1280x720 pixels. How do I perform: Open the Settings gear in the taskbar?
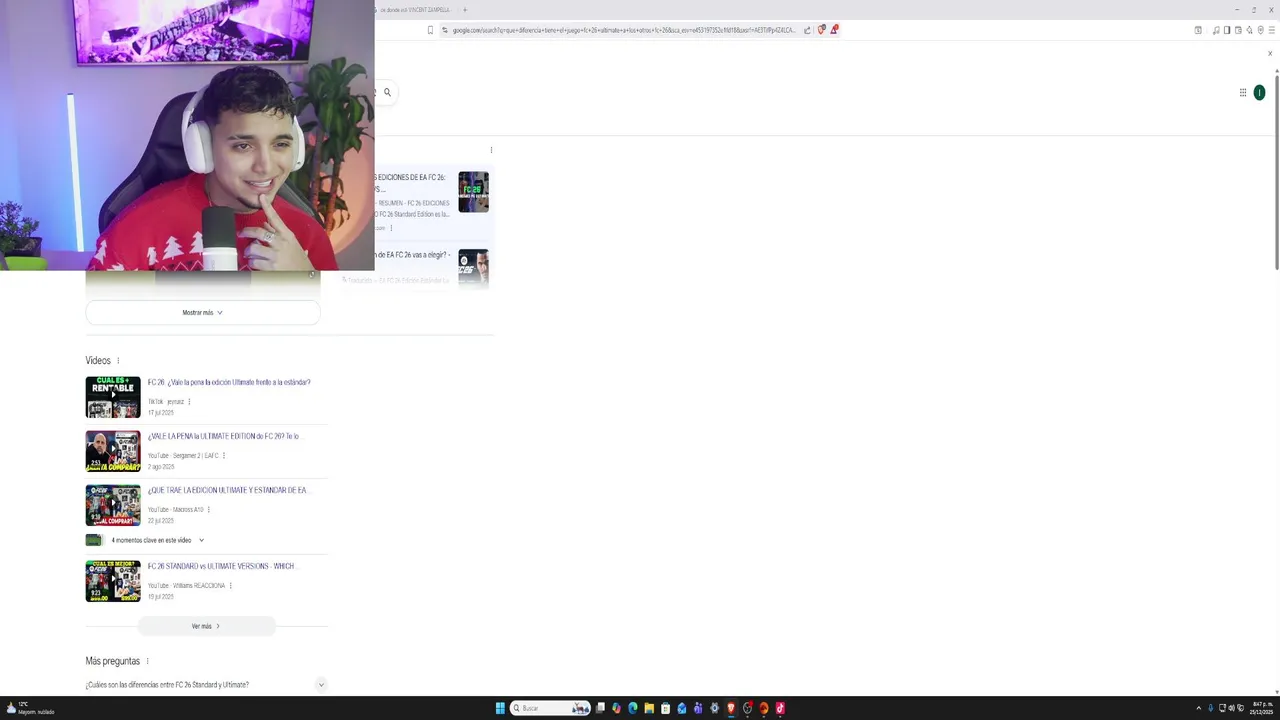point(714,708)
